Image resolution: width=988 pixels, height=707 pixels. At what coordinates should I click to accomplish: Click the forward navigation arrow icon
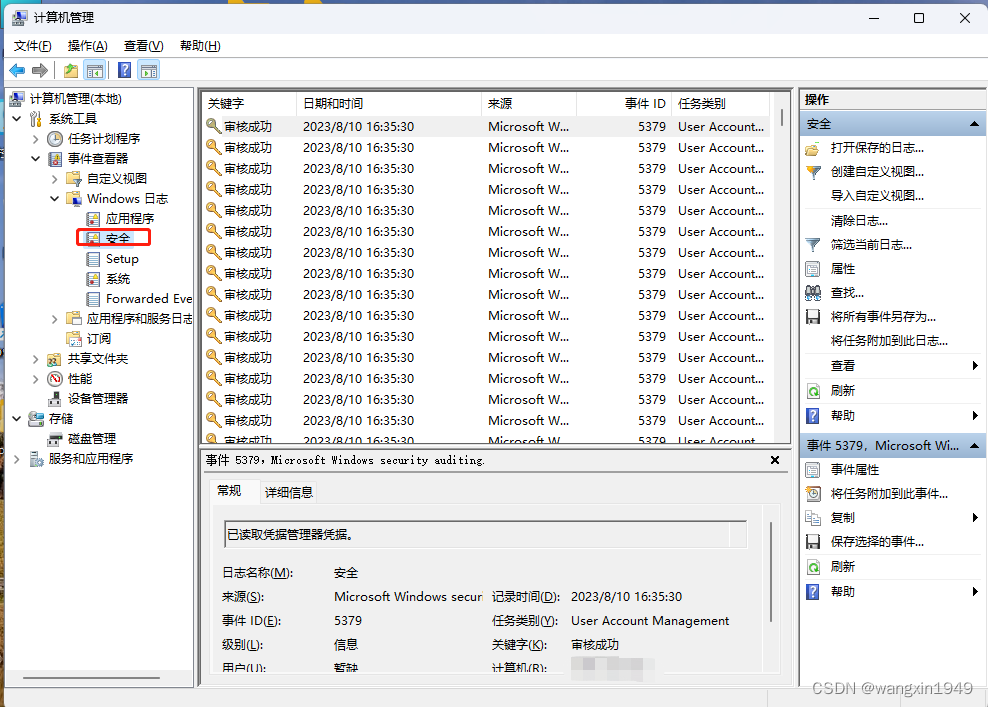click(39, 70)
